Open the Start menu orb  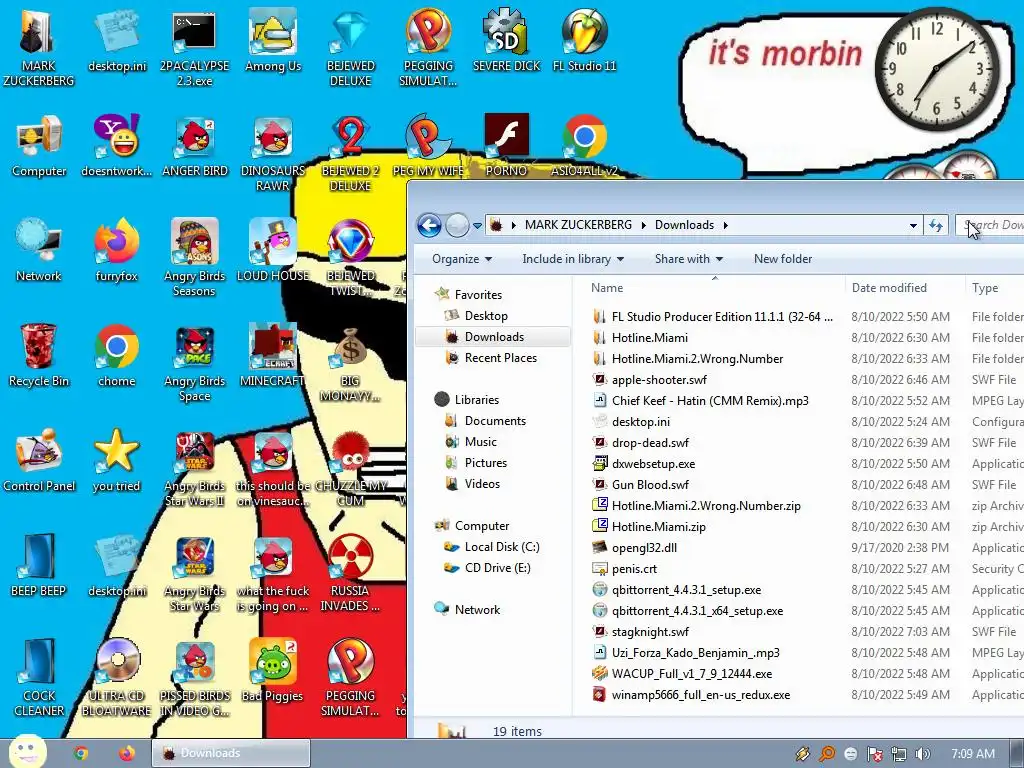pyautogui.click(x=27, y=752)
